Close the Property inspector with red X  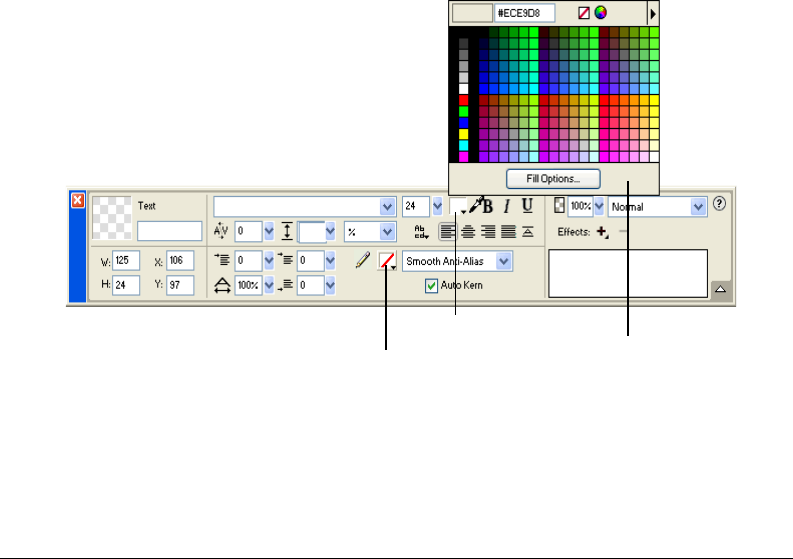click(x=77, y=200)
